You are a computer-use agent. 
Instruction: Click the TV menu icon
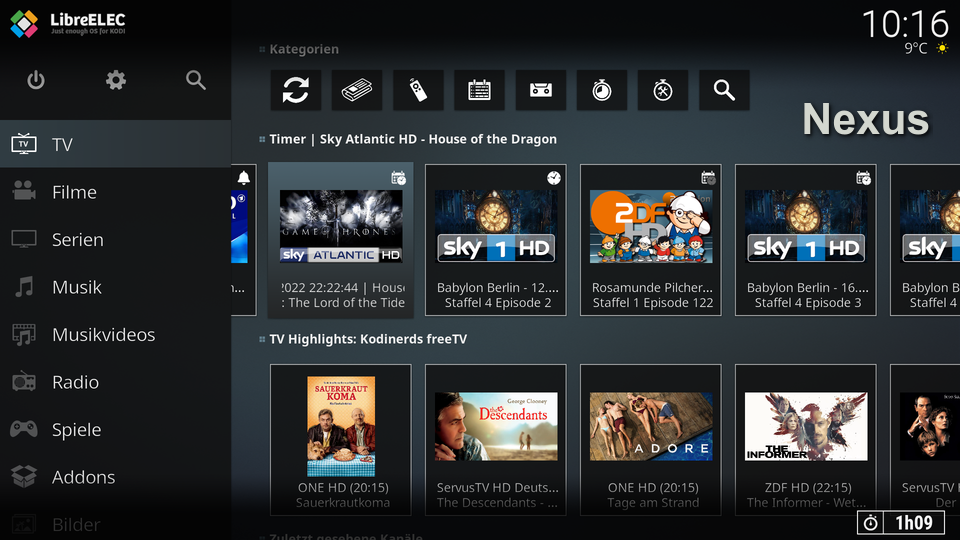tap(24, 144)
